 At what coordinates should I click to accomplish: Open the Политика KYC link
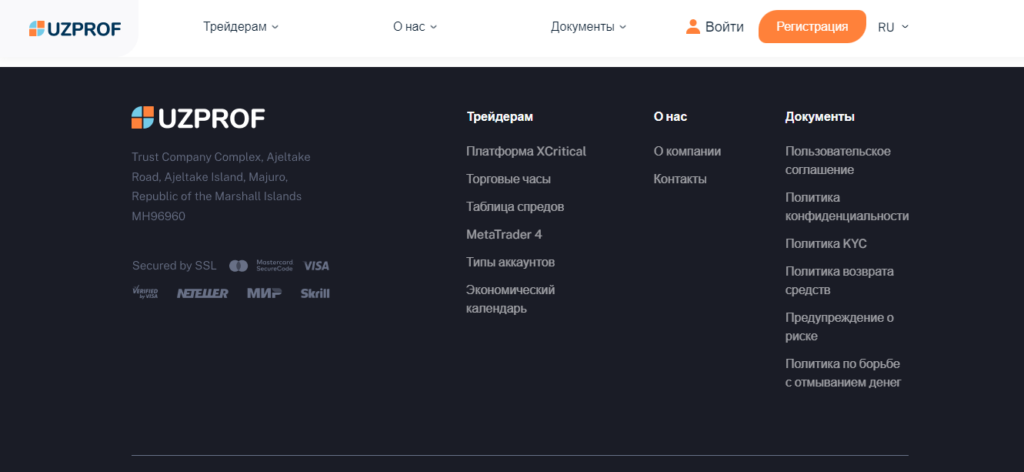826,244
